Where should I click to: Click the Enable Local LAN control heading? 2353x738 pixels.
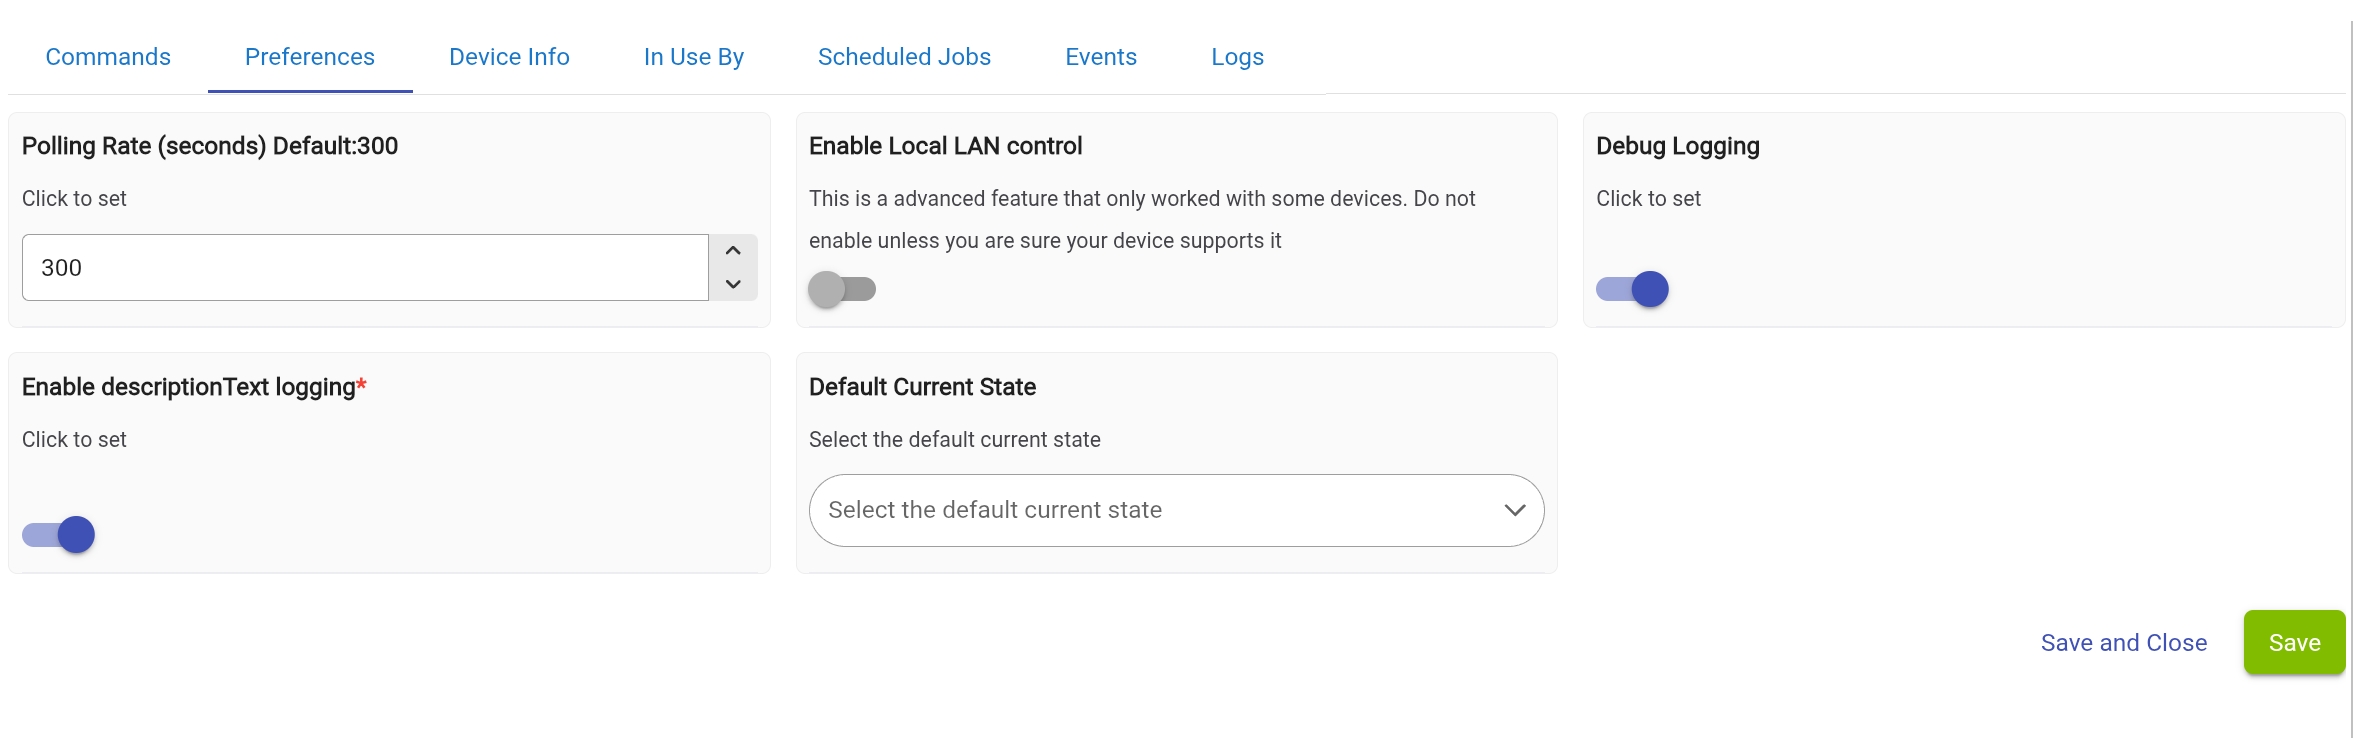click(x=945, y=146)
